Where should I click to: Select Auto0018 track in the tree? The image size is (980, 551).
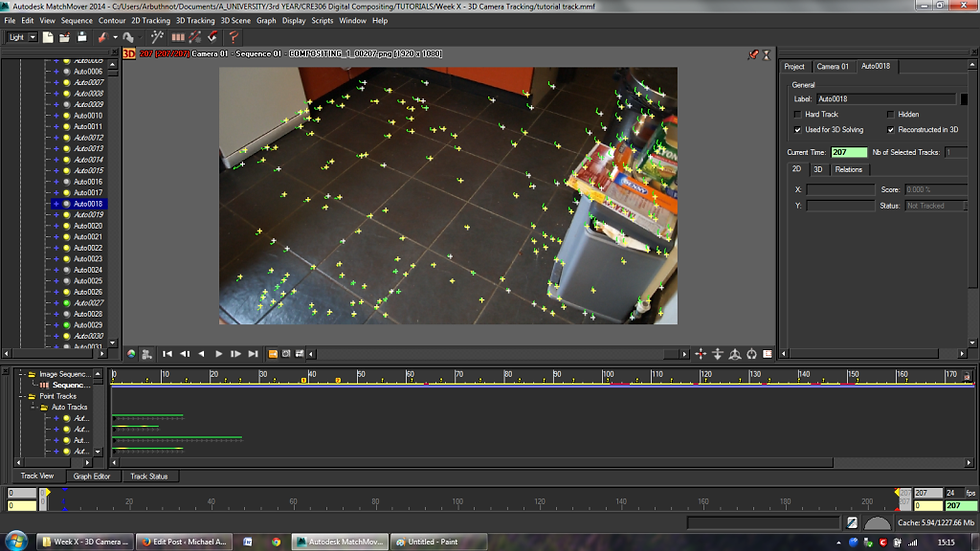tap(88, 204)
